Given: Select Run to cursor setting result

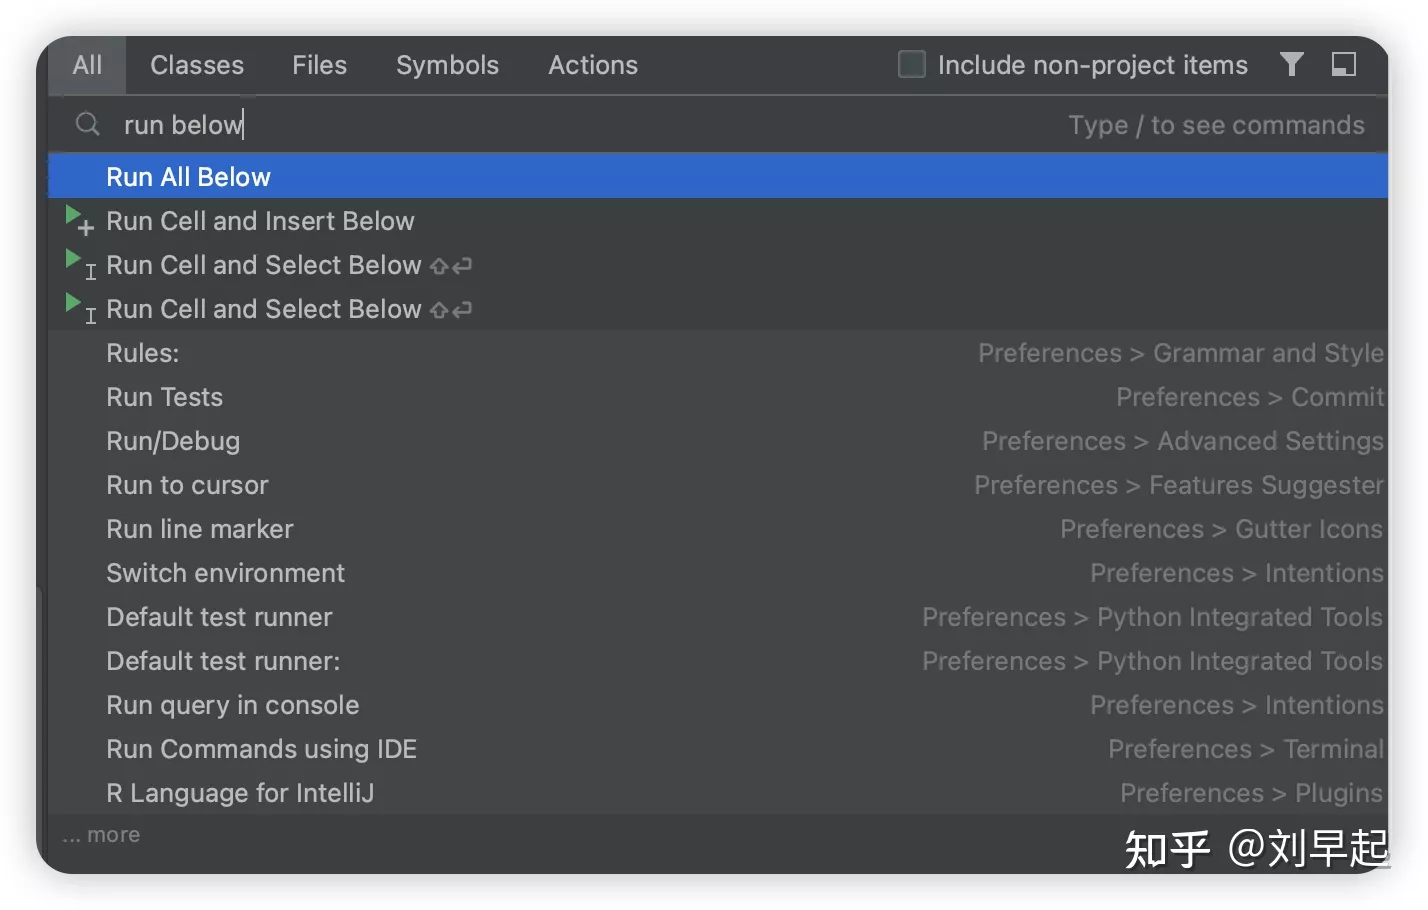Looking at the screenshot, I should pyautogui.click(x=718, y=485).
